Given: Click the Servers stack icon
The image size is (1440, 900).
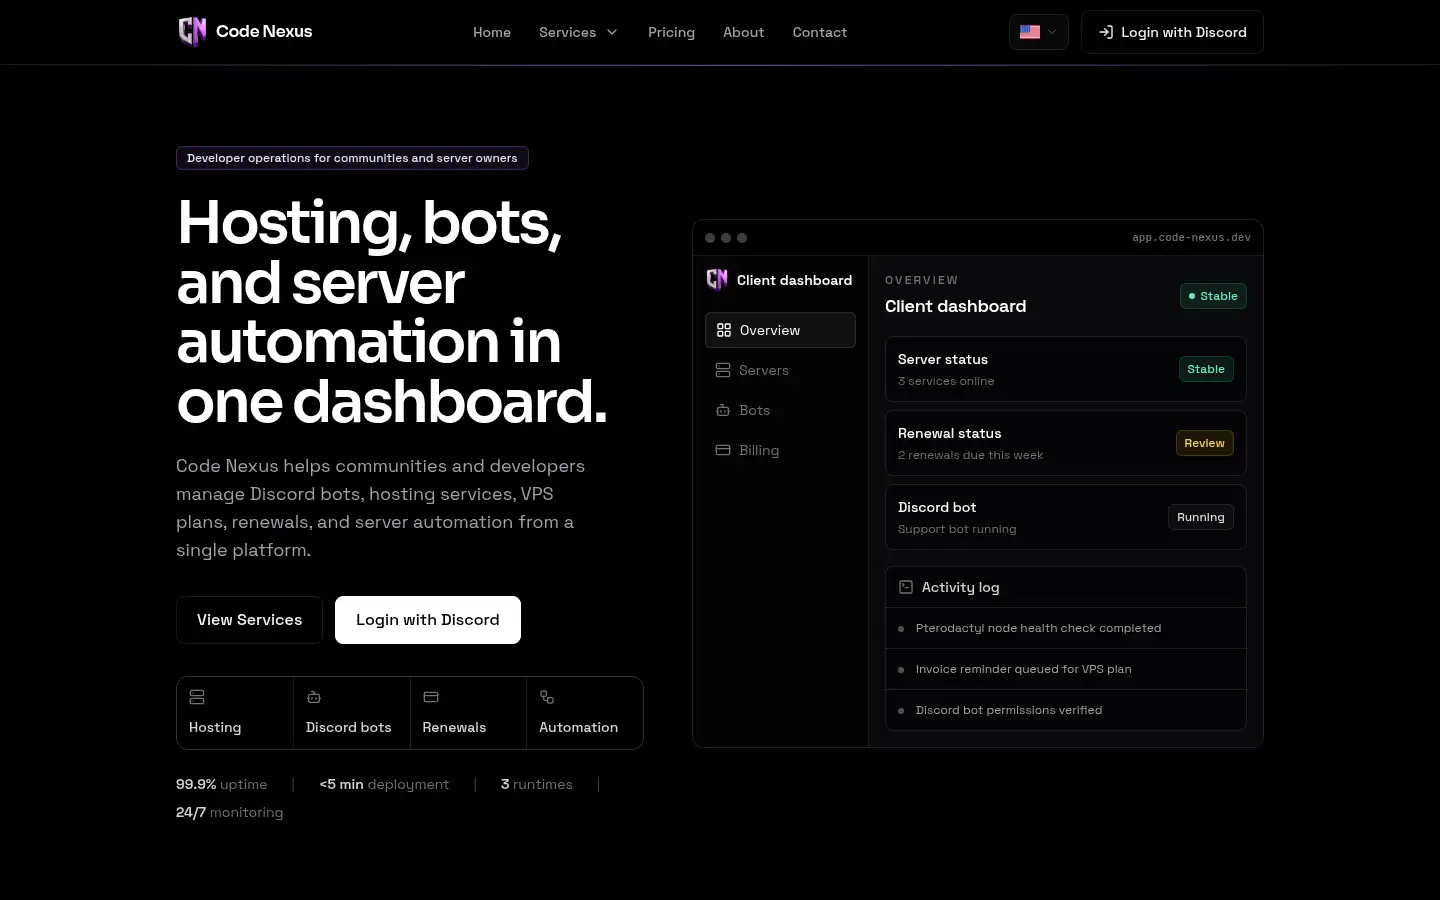Looking at the screenshot, I should (723, 370).
